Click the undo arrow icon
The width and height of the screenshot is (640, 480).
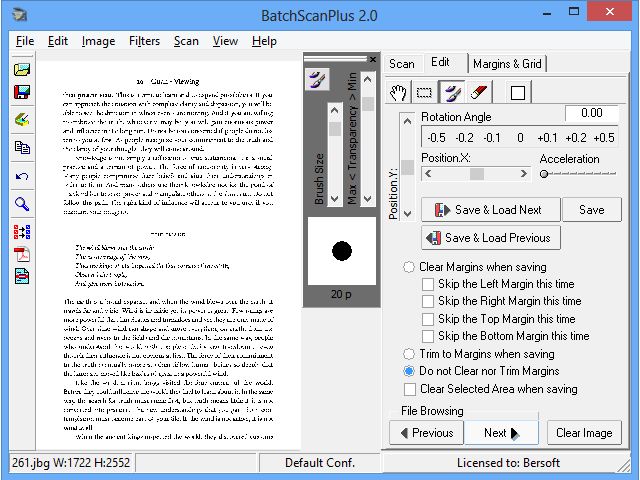tap(22, 176)
